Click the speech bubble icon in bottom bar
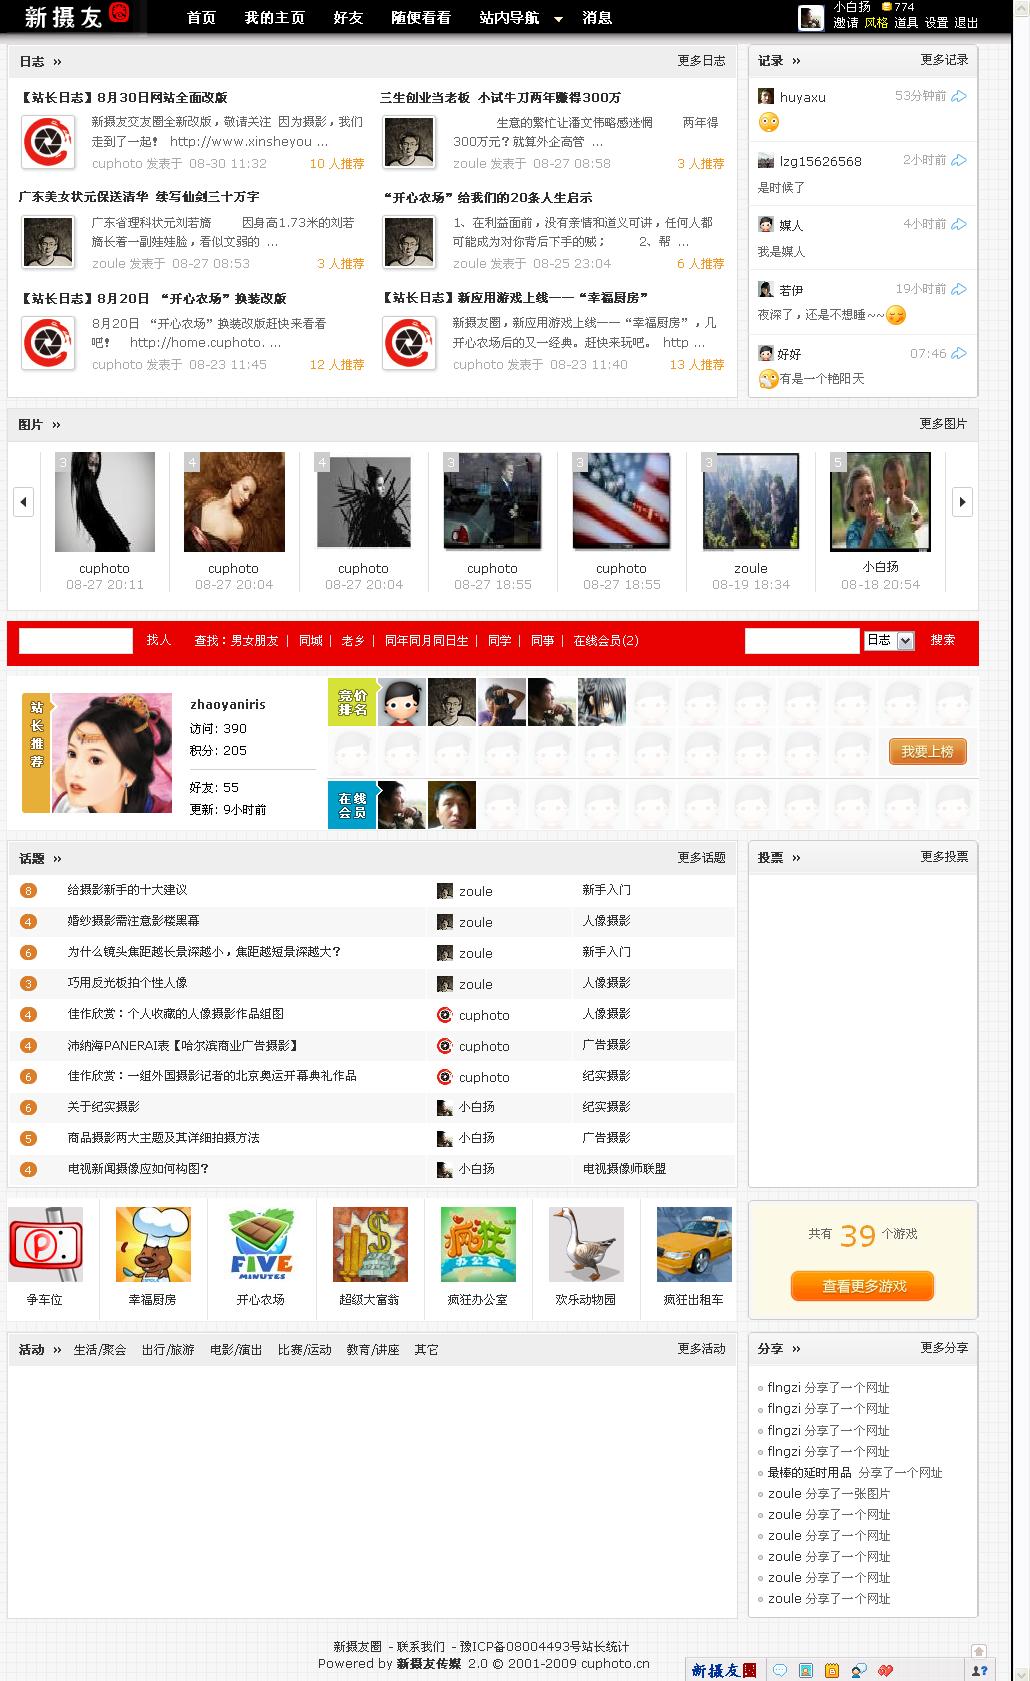1030x1681 pixels. [x=780, y=1670]
